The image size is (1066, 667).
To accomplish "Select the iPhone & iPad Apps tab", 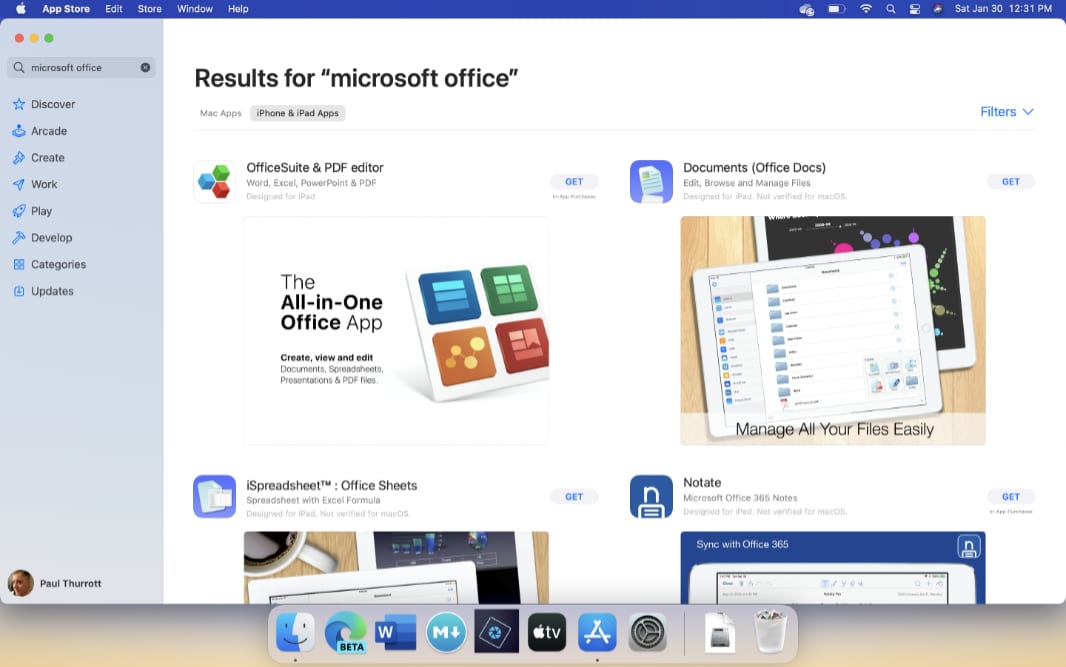I will (x=298, y=113).
